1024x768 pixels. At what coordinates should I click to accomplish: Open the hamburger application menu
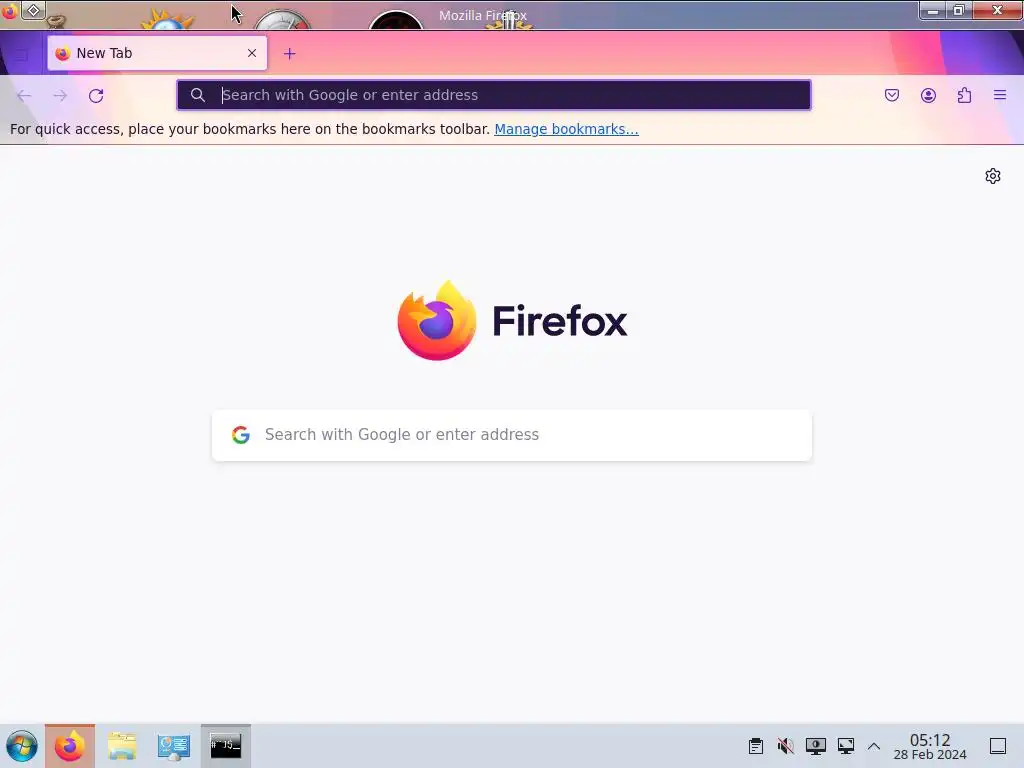1000,95
